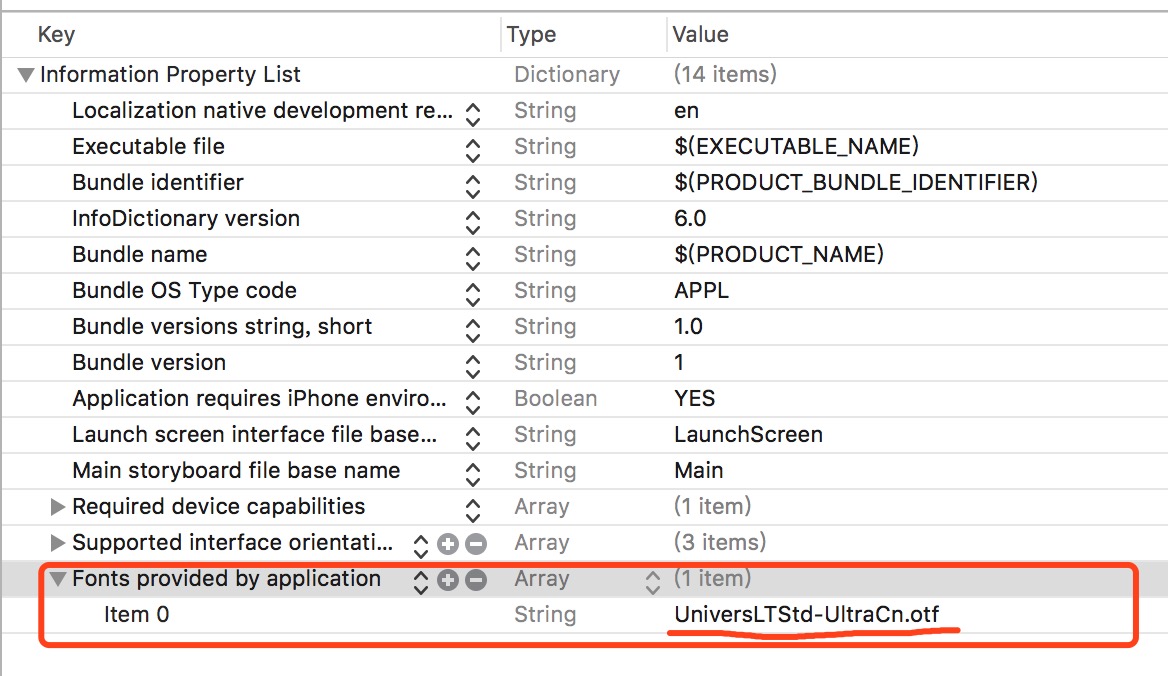Select the 6.0 InfoDictionary version value
This screenshot has height=676, width=1168.
tap(691, 218)
